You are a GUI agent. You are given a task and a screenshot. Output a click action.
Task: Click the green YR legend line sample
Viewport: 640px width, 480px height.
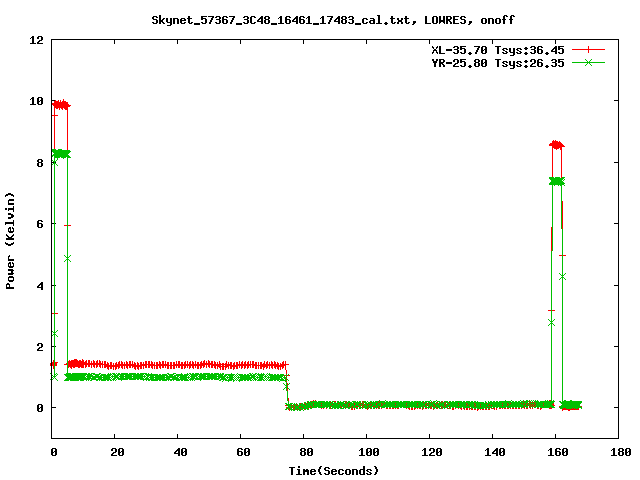tap(588, 62)
